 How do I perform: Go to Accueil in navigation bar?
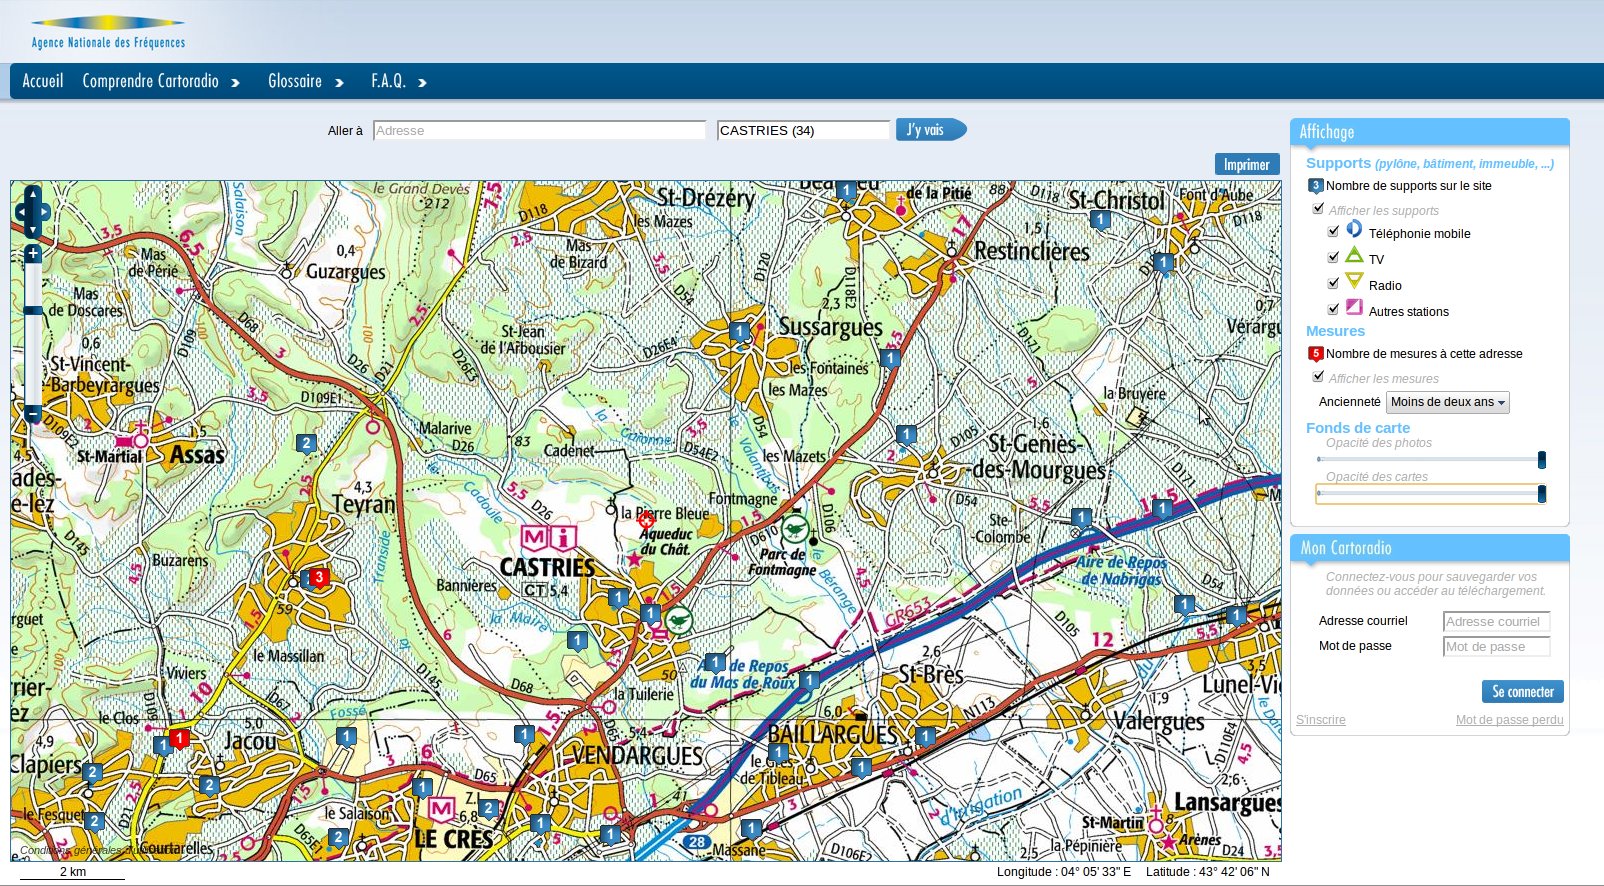[x=42, y=81]
